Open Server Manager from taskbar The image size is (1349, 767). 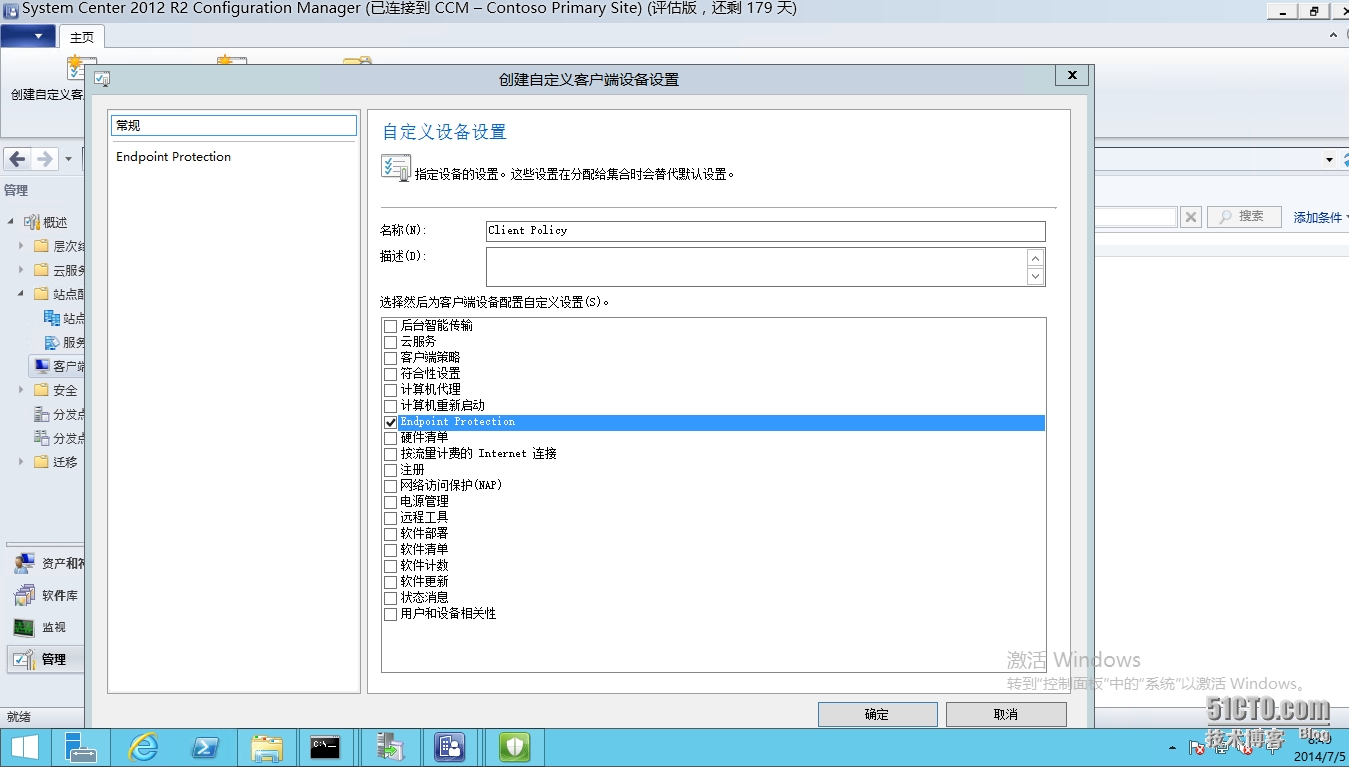click(80, 747)
